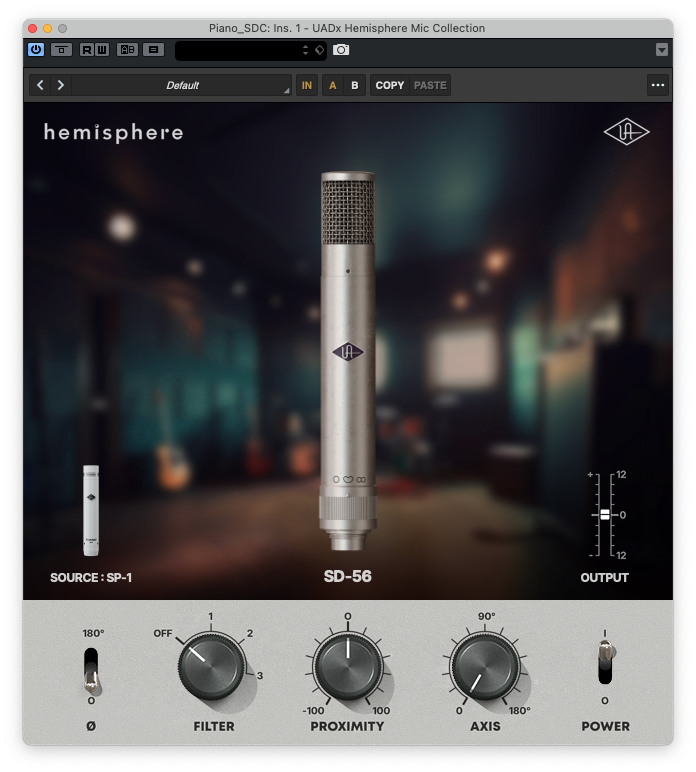This screenshot has width=696, height=772.
Task: Click the PROXIMITY knob
Action: [348, 666]
